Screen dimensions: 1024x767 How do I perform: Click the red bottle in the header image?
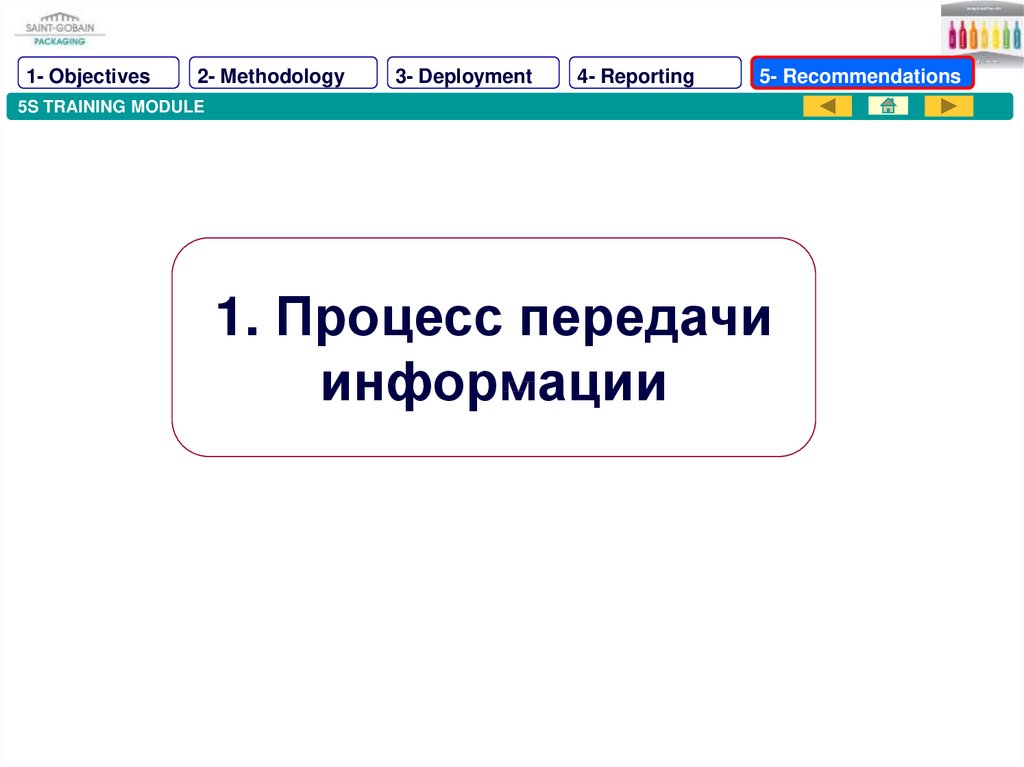point(965,36)
